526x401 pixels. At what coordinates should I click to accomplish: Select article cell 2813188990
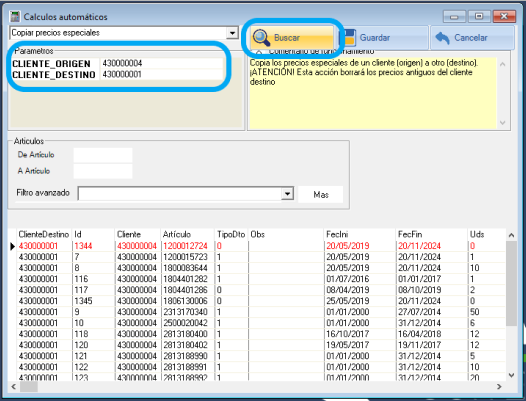click(x=187, y=356)
